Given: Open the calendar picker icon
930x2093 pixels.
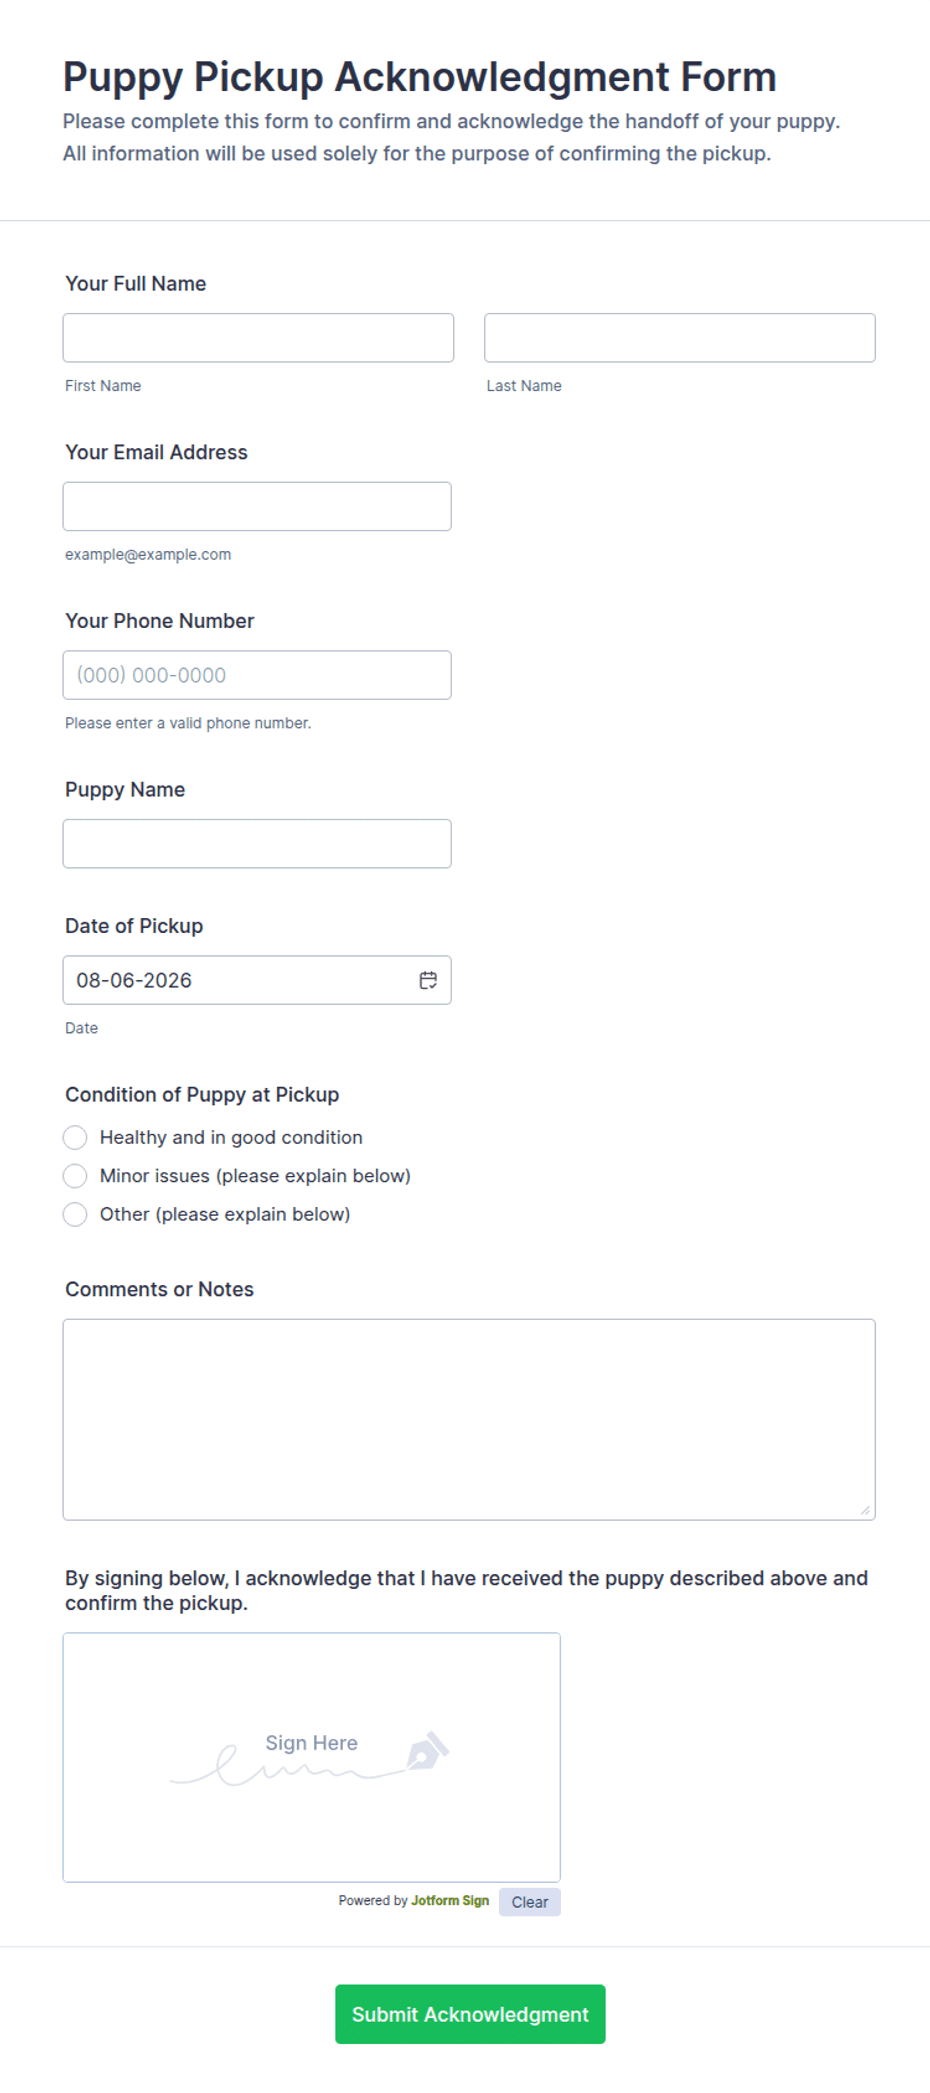Looking at the screenshot, I should click(x=428, y=980).
